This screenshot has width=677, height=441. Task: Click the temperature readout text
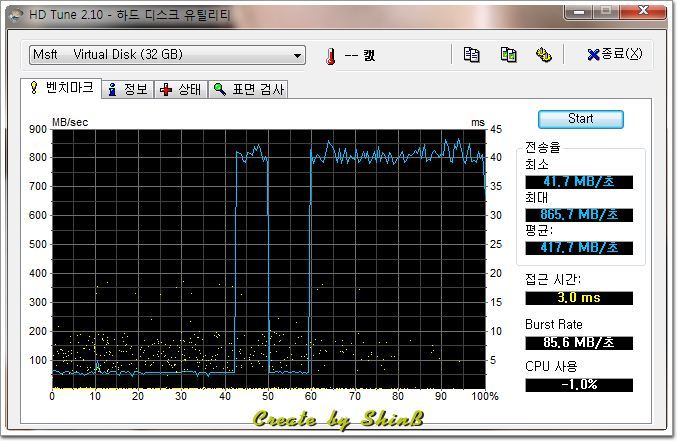point(359,55)
